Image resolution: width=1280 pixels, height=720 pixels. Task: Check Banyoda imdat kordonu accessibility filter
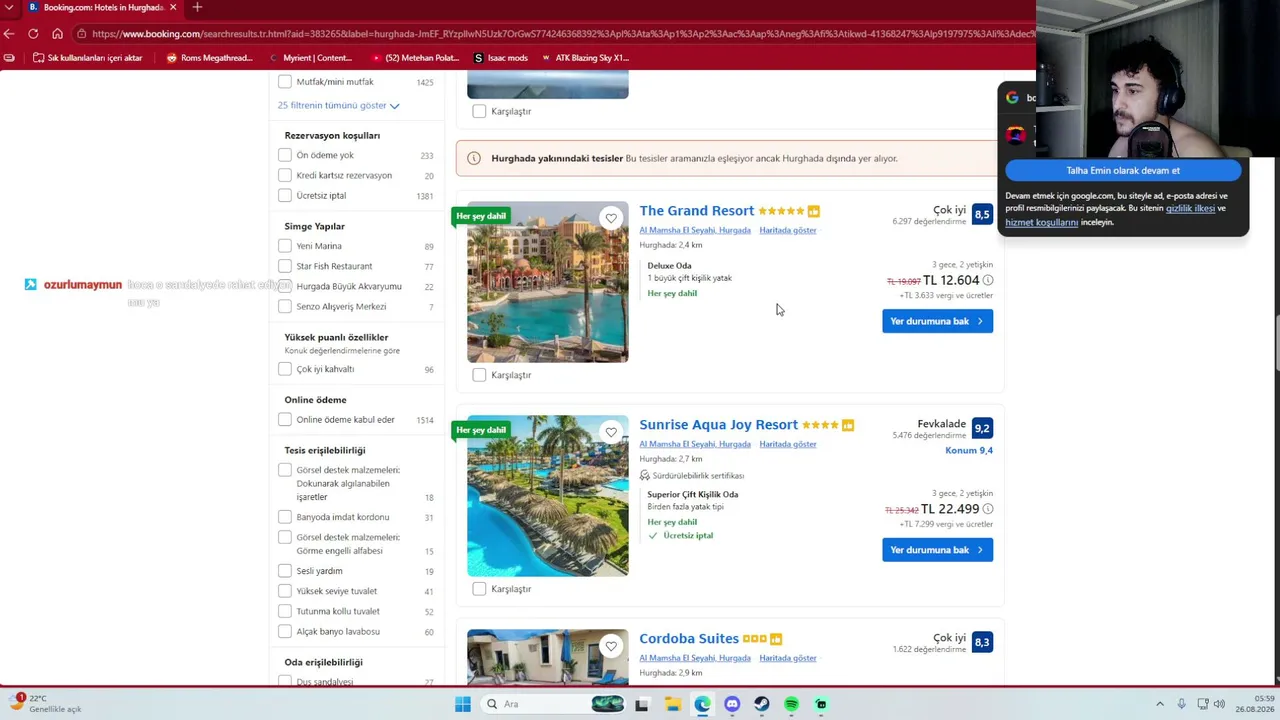click(285, 517)
